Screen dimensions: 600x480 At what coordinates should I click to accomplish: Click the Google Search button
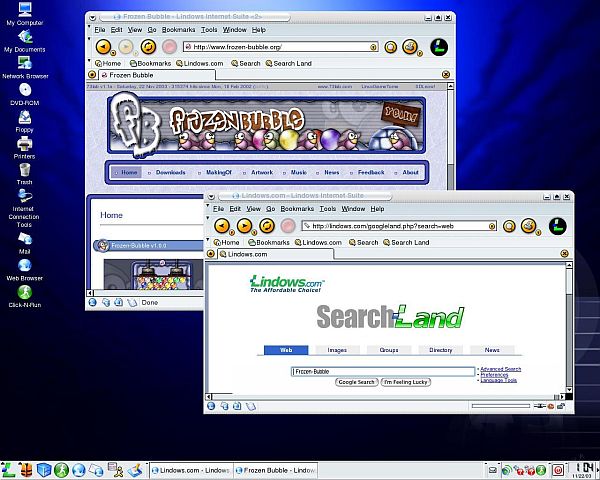pyautogui.click(x=356, y=382)
